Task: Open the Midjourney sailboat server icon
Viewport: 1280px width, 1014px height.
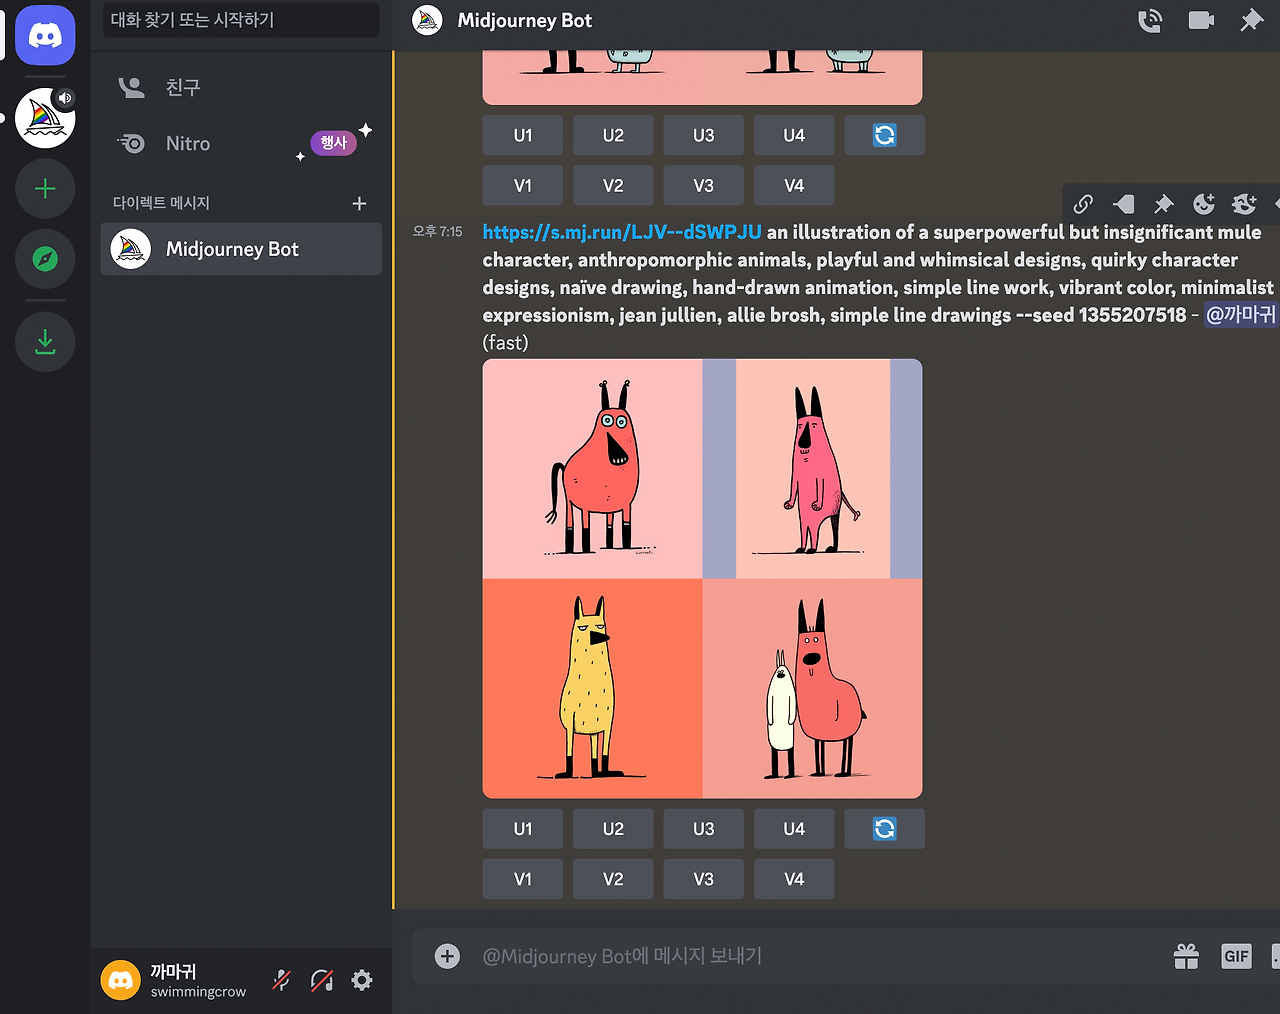Action: pyautogui.click(x=45, y=118)
